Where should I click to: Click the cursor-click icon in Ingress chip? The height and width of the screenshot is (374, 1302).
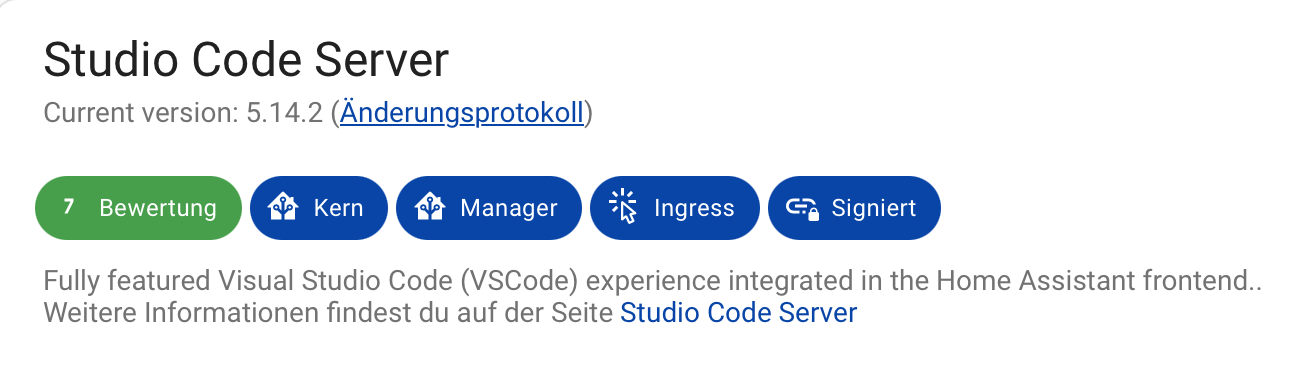pos(624,208)
